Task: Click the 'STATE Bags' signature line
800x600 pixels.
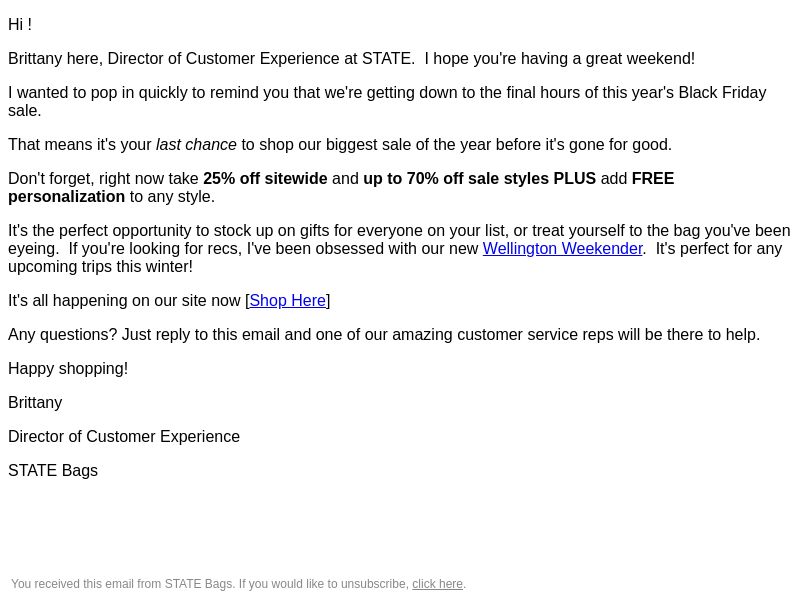Action: pyautogui.click(x=53, y=470)
